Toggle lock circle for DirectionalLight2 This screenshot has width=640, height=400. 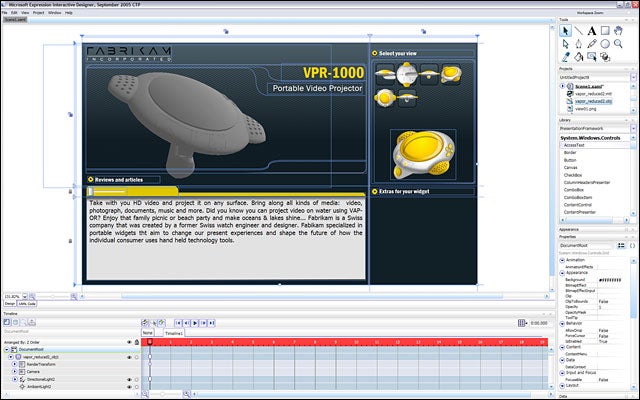coord(137,380)
